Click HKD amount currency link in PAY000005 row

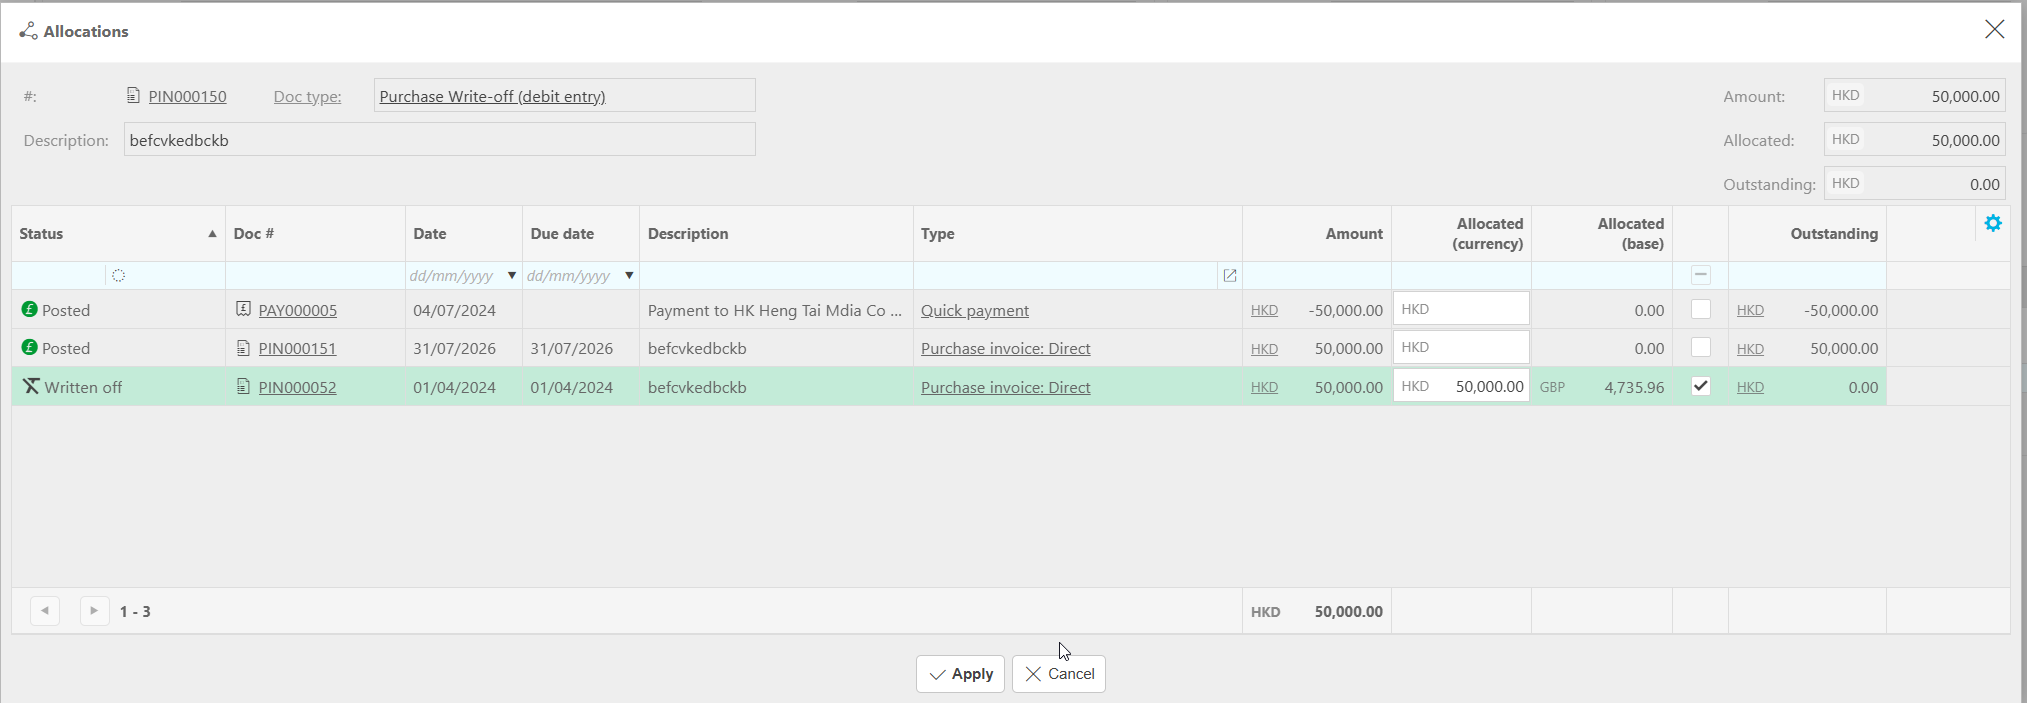click(x=1264, y=310)
